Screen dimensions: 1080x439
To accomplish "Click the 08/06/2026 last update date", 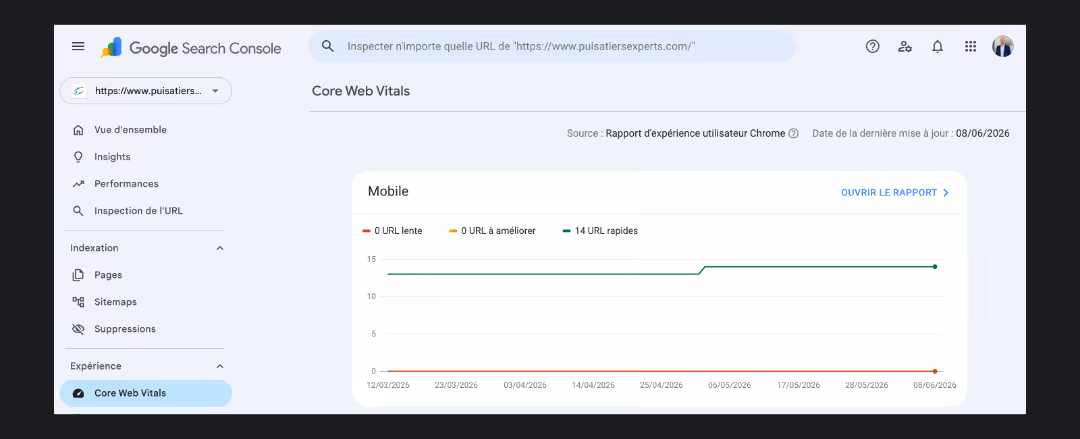I will click(x=983, y=134).
